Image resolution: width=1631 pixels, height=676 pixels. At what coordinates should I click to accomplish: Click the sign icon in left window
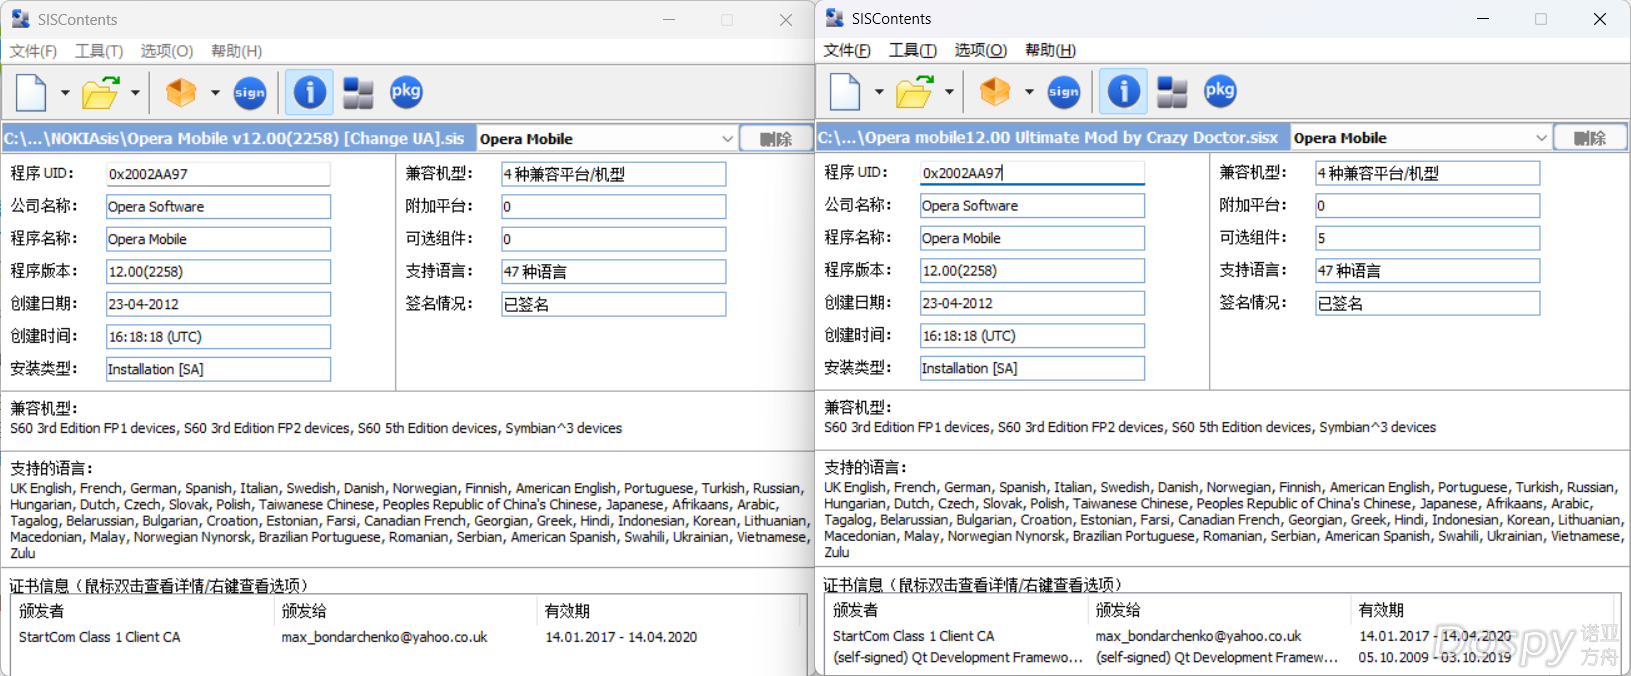(250, 93)
